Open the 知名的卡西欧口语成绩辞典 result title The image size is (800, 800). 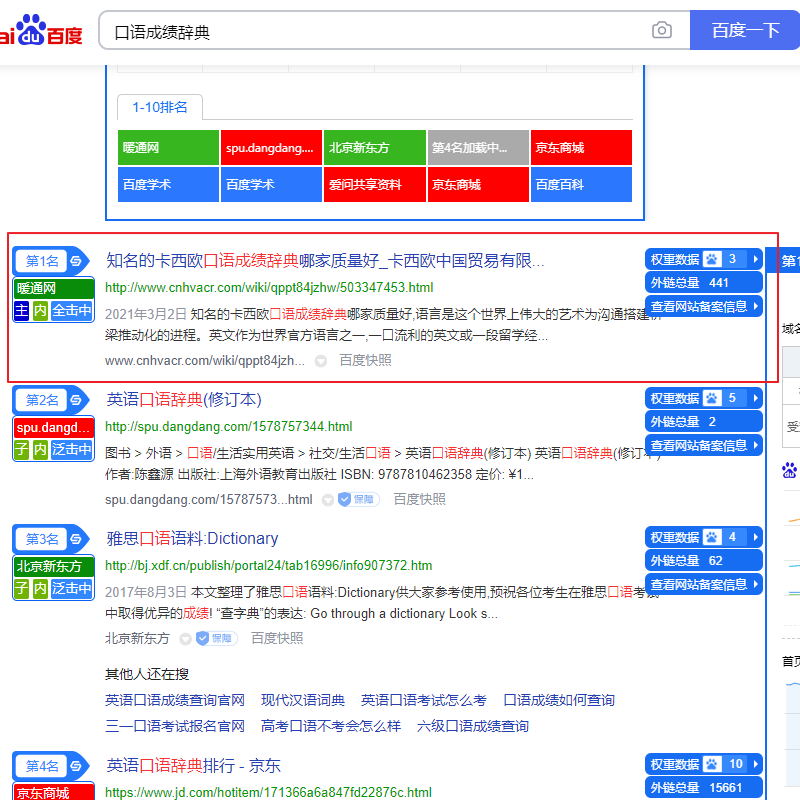tap(325, 261)
